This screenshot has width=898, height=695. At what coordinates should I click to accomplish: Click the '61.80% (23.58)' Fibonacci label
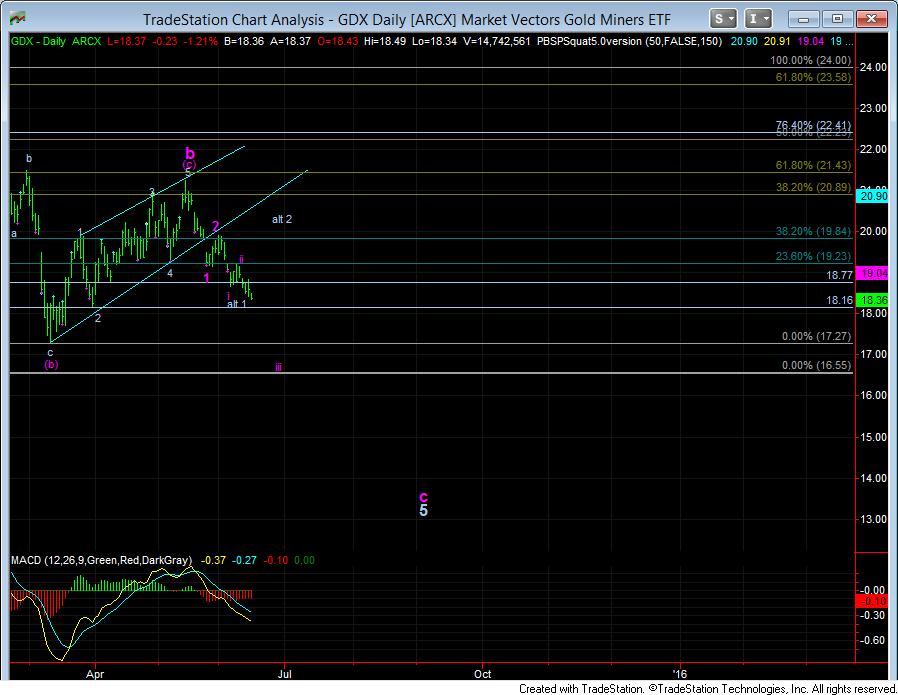coord(813,77)
